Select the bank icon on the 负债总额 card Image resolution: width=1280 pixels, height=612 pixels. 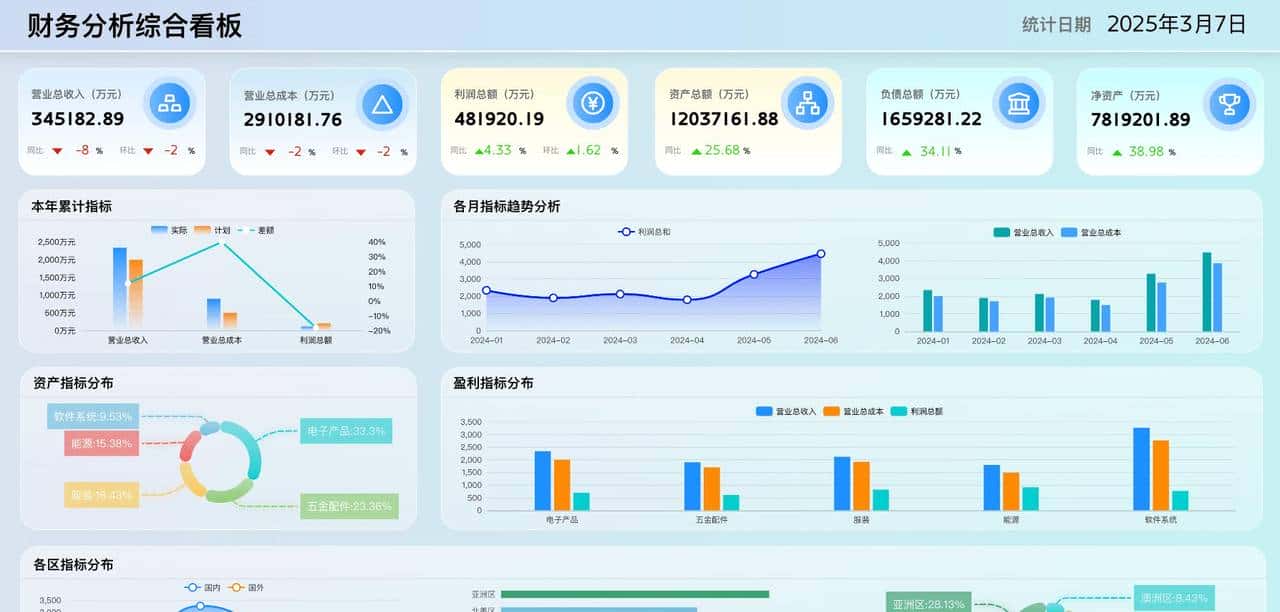pos(1019,102)
